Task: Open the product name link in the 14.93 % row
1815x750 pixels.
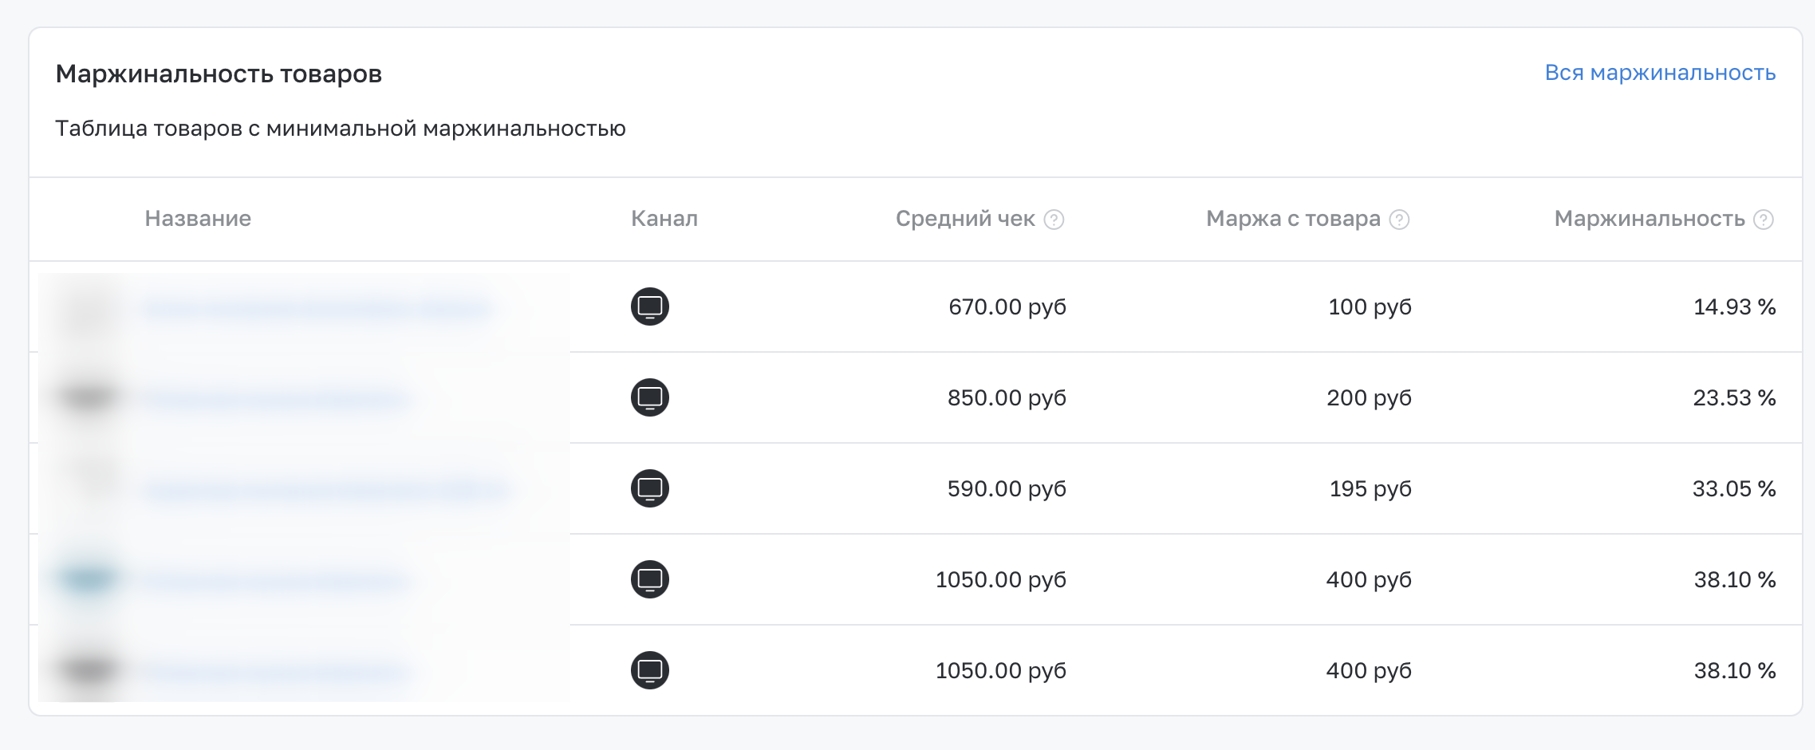Action: pos(316,309)
